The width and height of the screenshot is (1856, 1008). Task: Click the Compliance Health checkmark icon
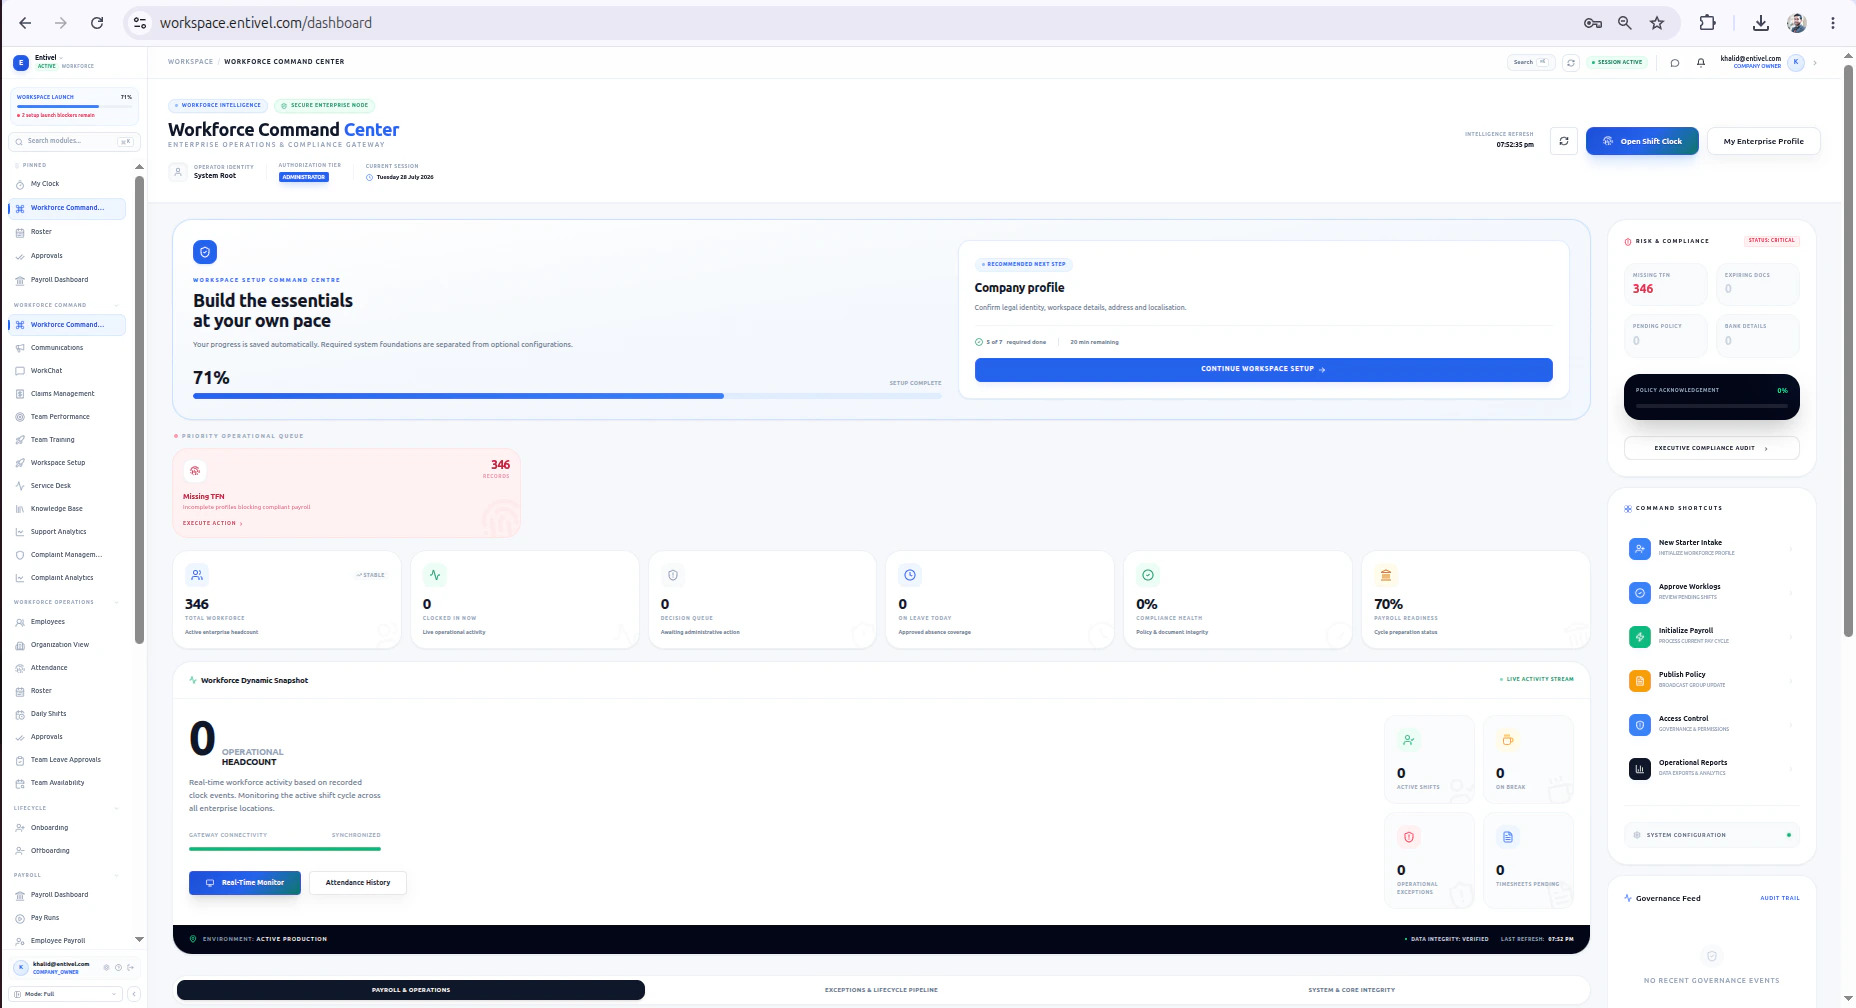1148,575
